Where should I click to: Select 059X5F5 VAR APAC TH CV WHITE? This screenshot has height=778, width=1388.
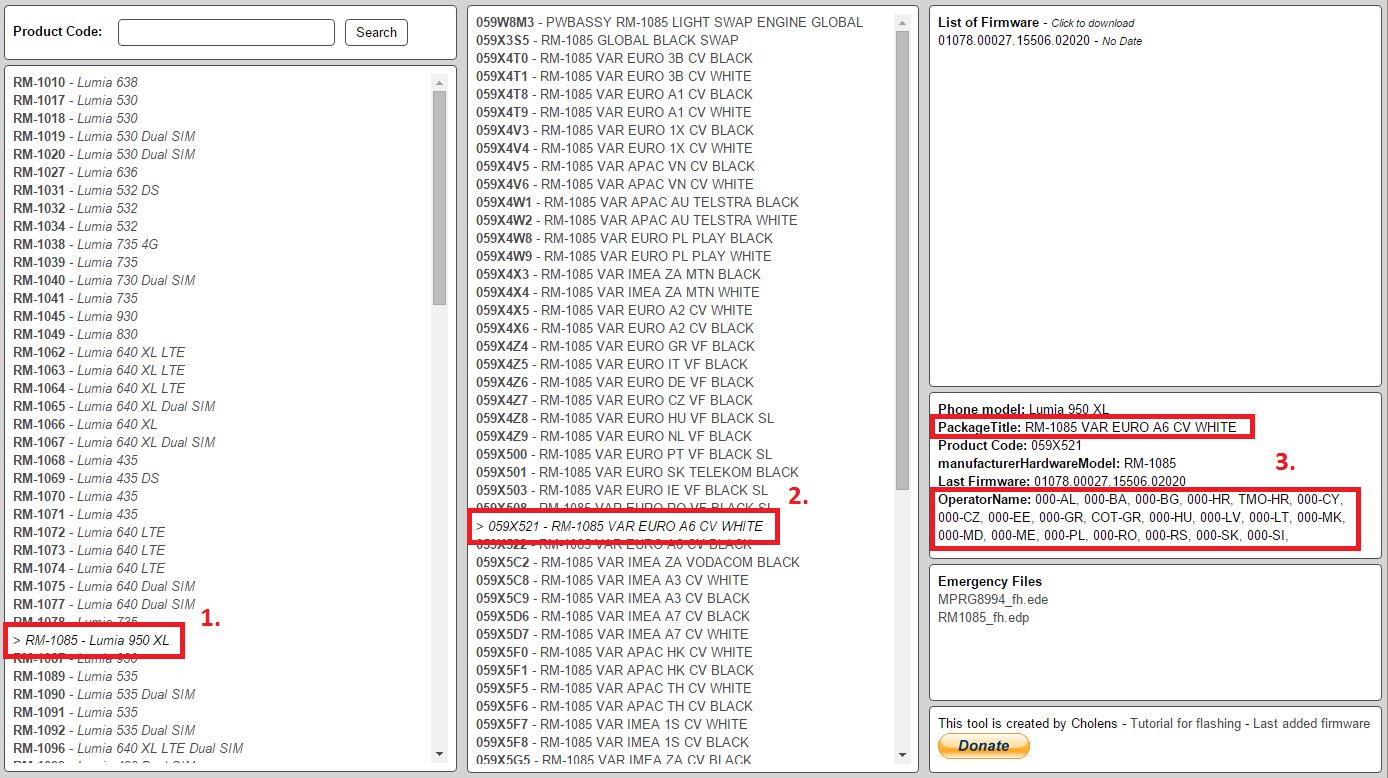pos(614,688)
